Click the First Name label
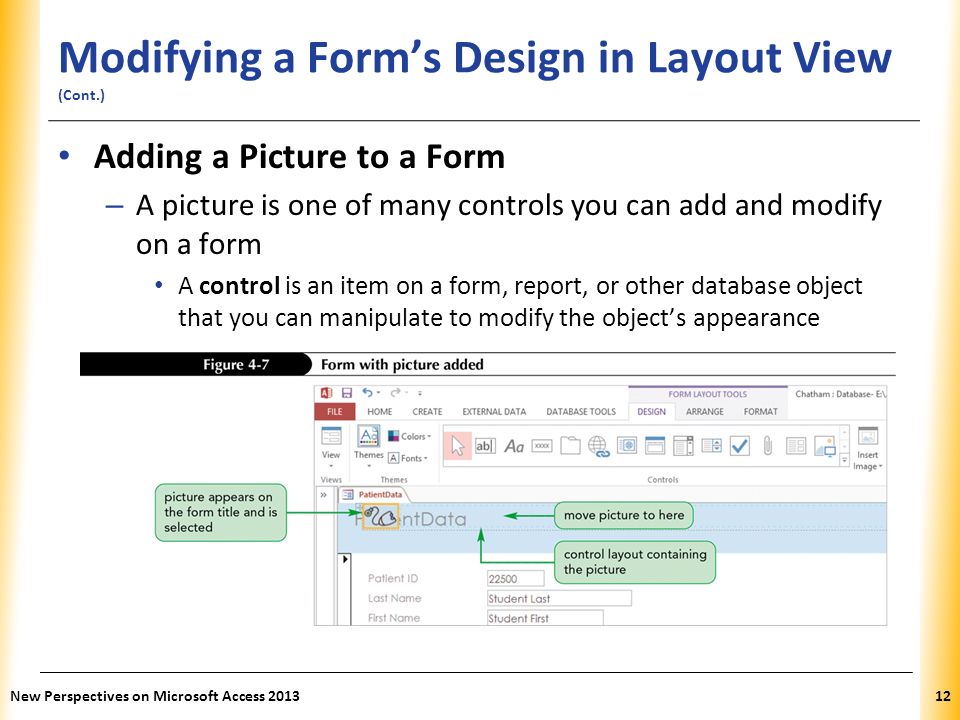 (394, 618)
